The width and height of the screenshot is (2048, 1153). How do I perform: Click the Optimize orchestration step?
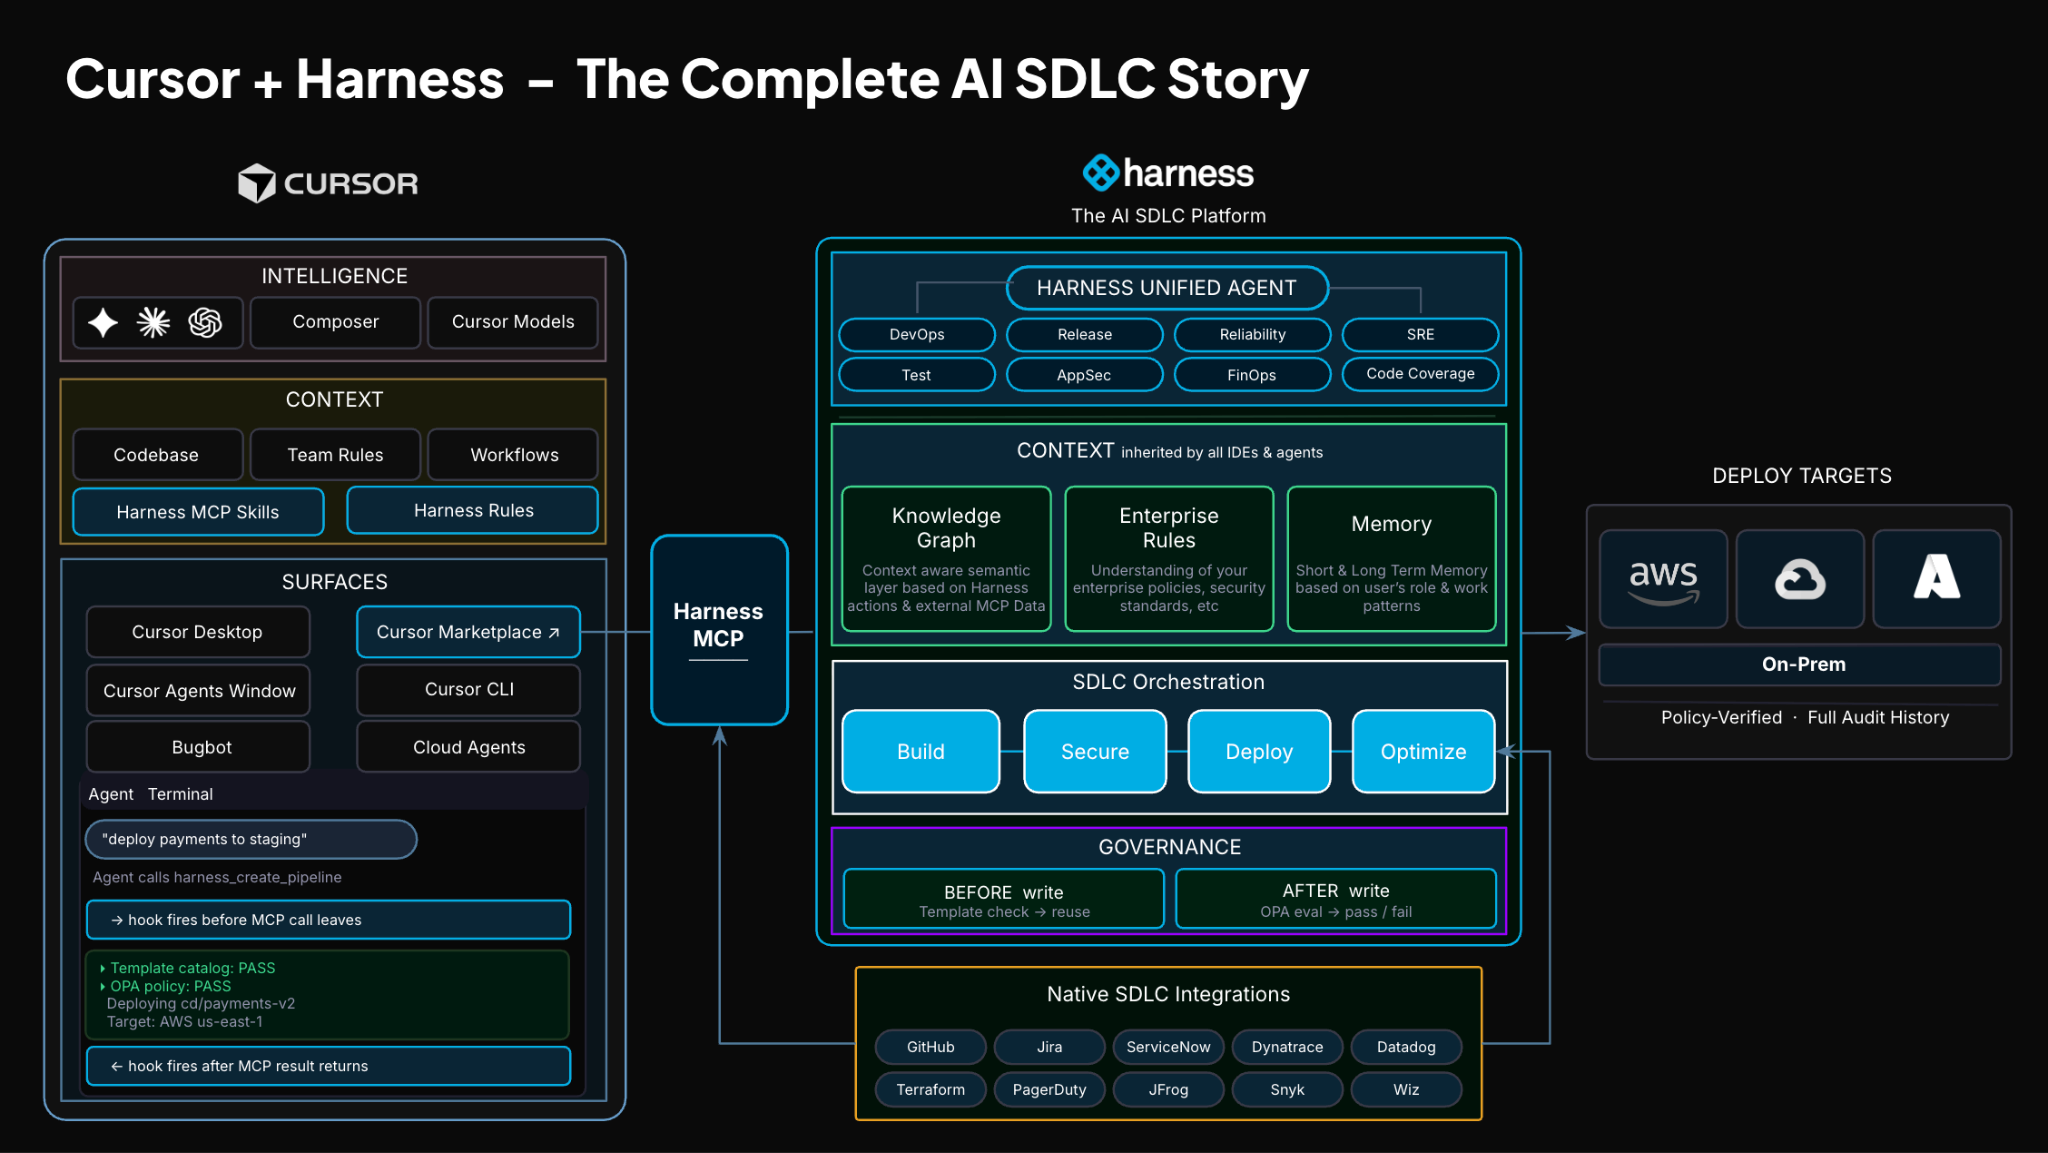point(1423,751)
